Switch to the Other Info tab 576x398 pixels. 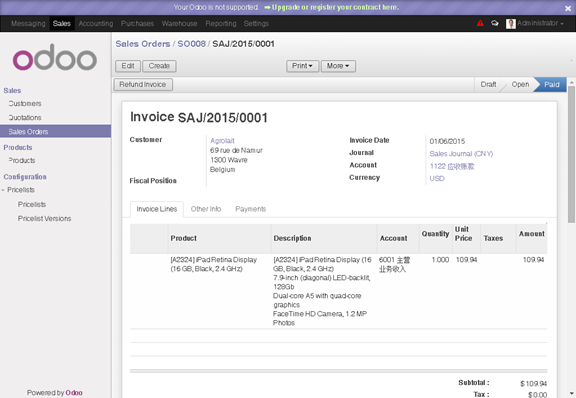pyautogui.click(x=206, y=209)
